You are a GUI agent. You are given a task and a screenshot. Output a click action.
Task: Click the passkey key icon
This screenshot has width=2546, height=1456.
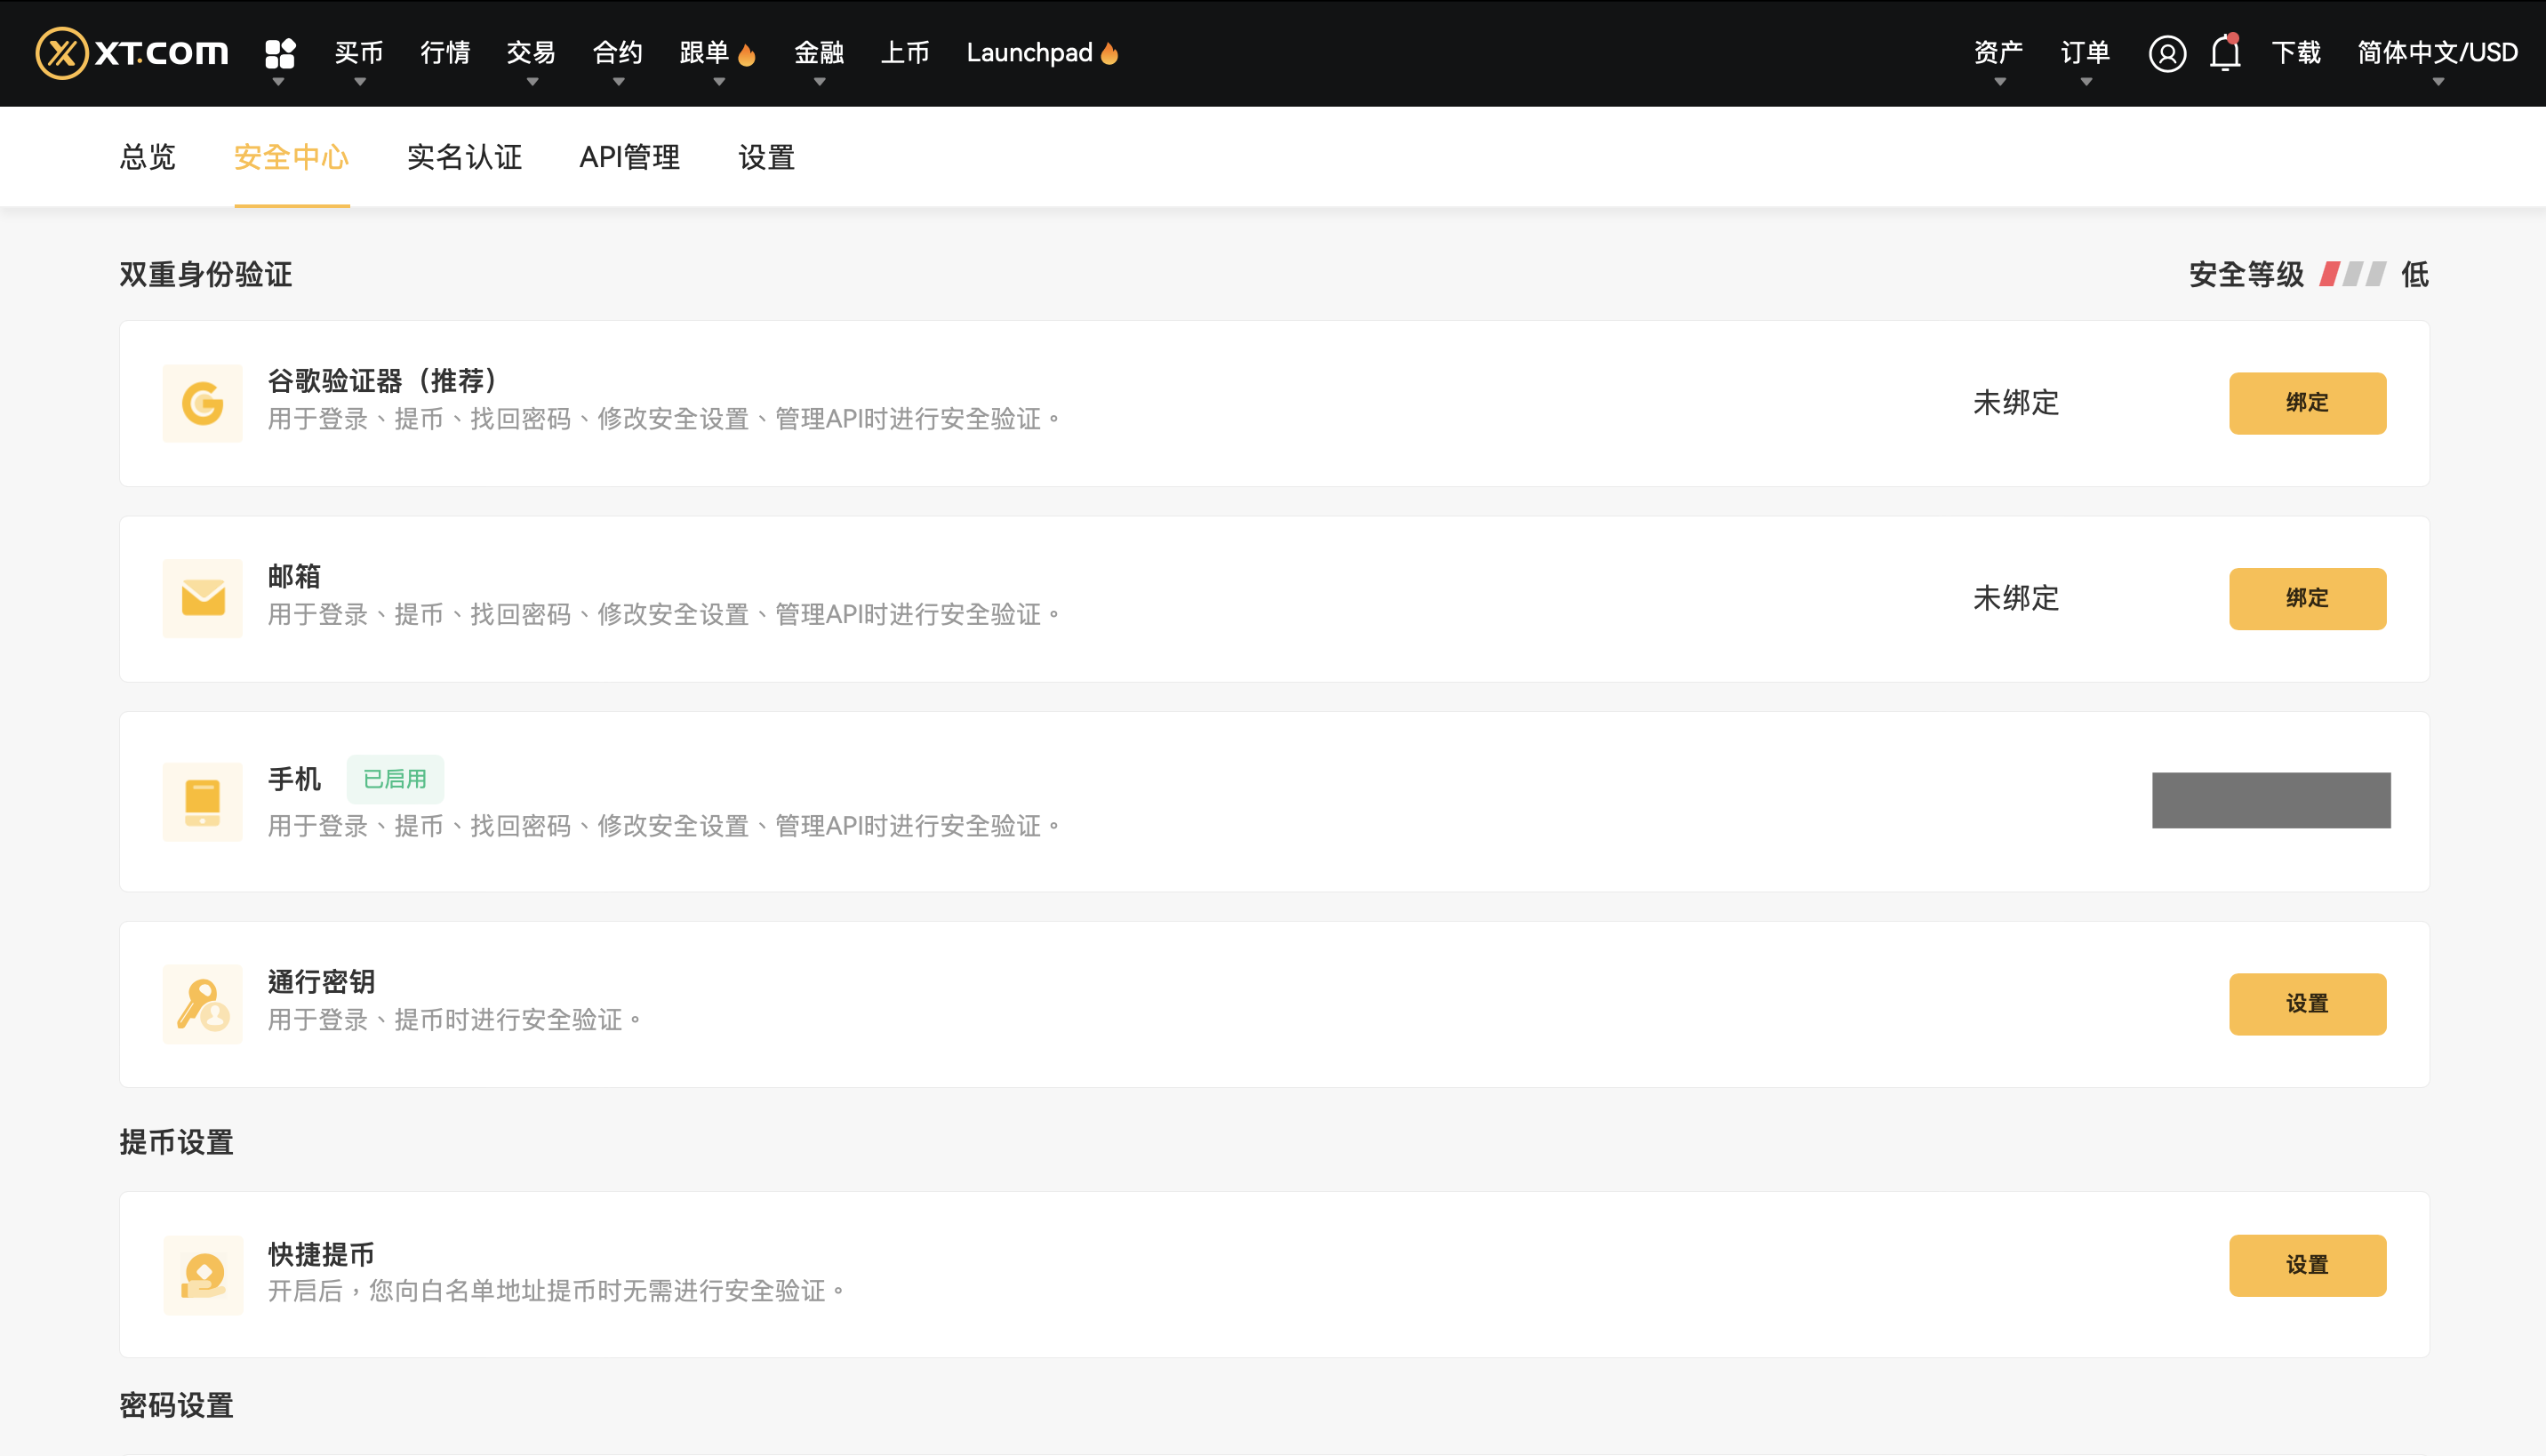coord(203,1004)
